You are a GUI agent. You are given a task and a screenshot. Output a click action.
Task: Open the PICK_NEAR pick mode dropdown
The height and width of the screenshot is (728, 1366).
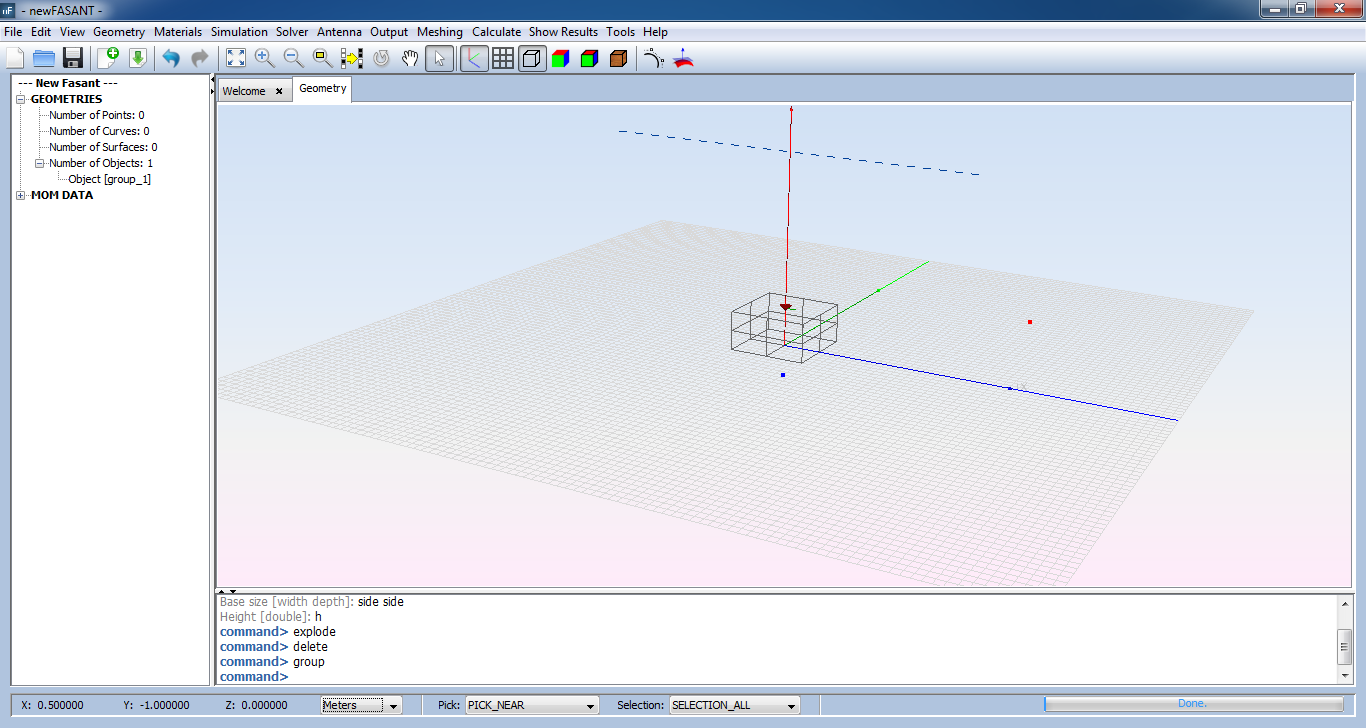tap(531, 705)
